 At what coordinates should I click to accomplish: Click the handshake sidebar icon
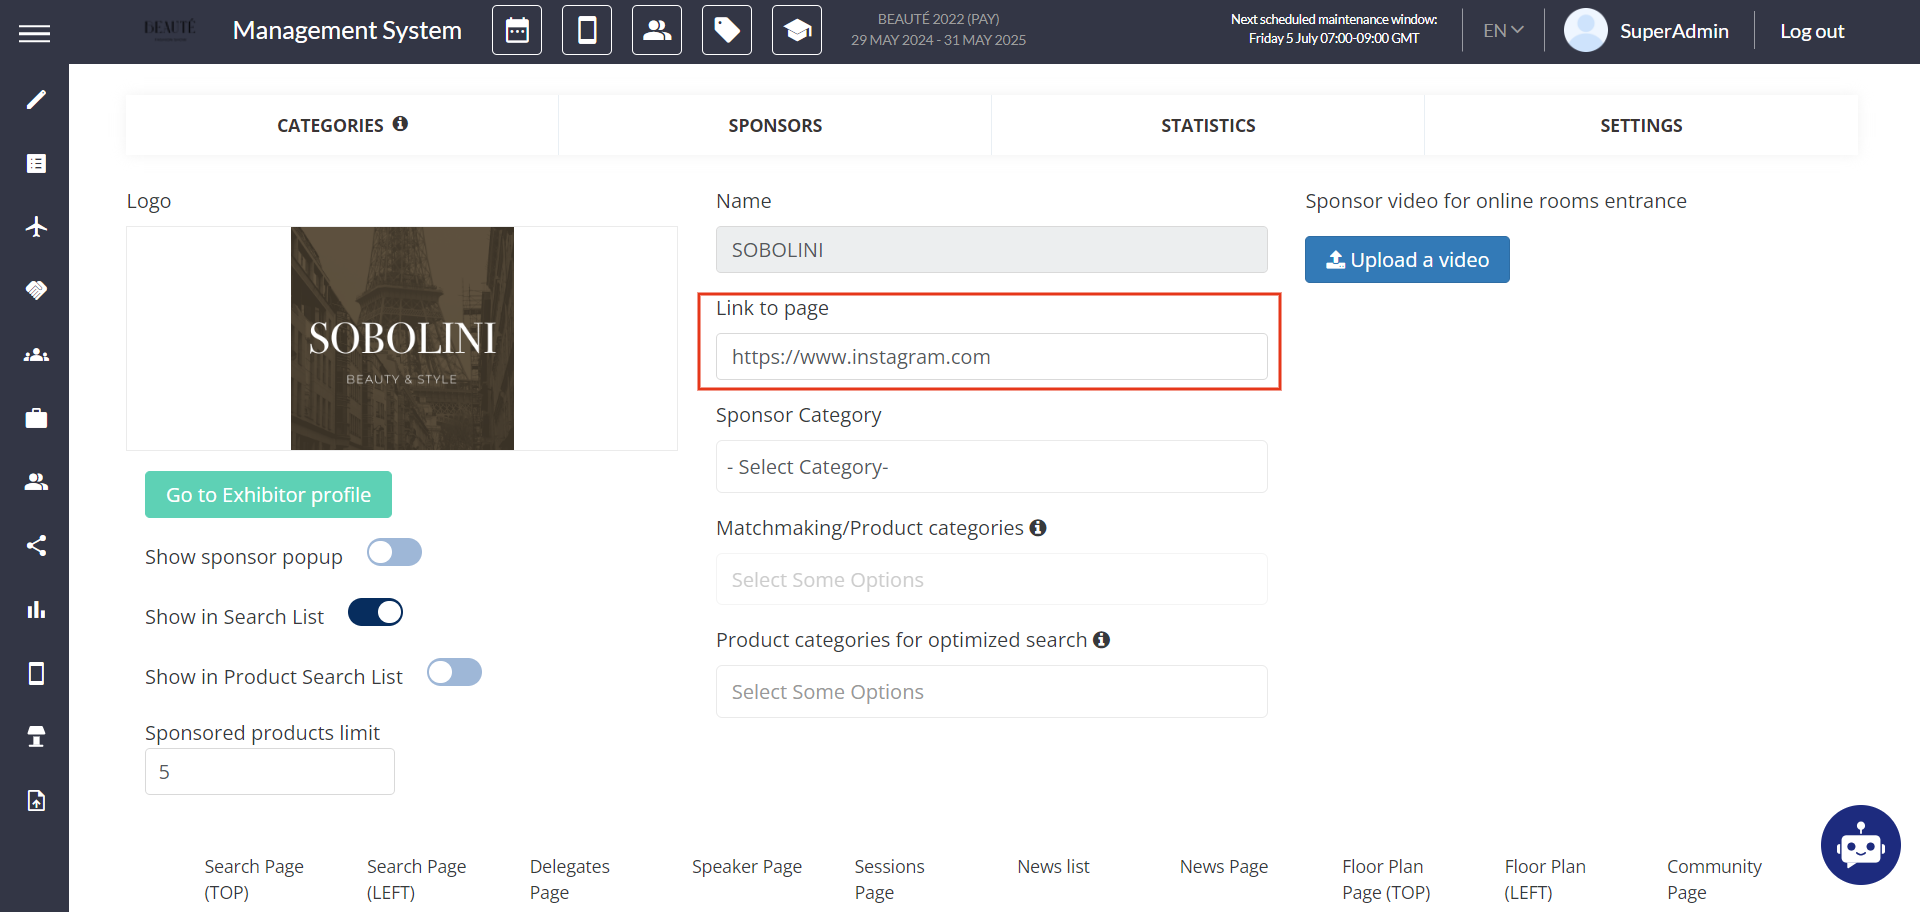coord(36,290)
